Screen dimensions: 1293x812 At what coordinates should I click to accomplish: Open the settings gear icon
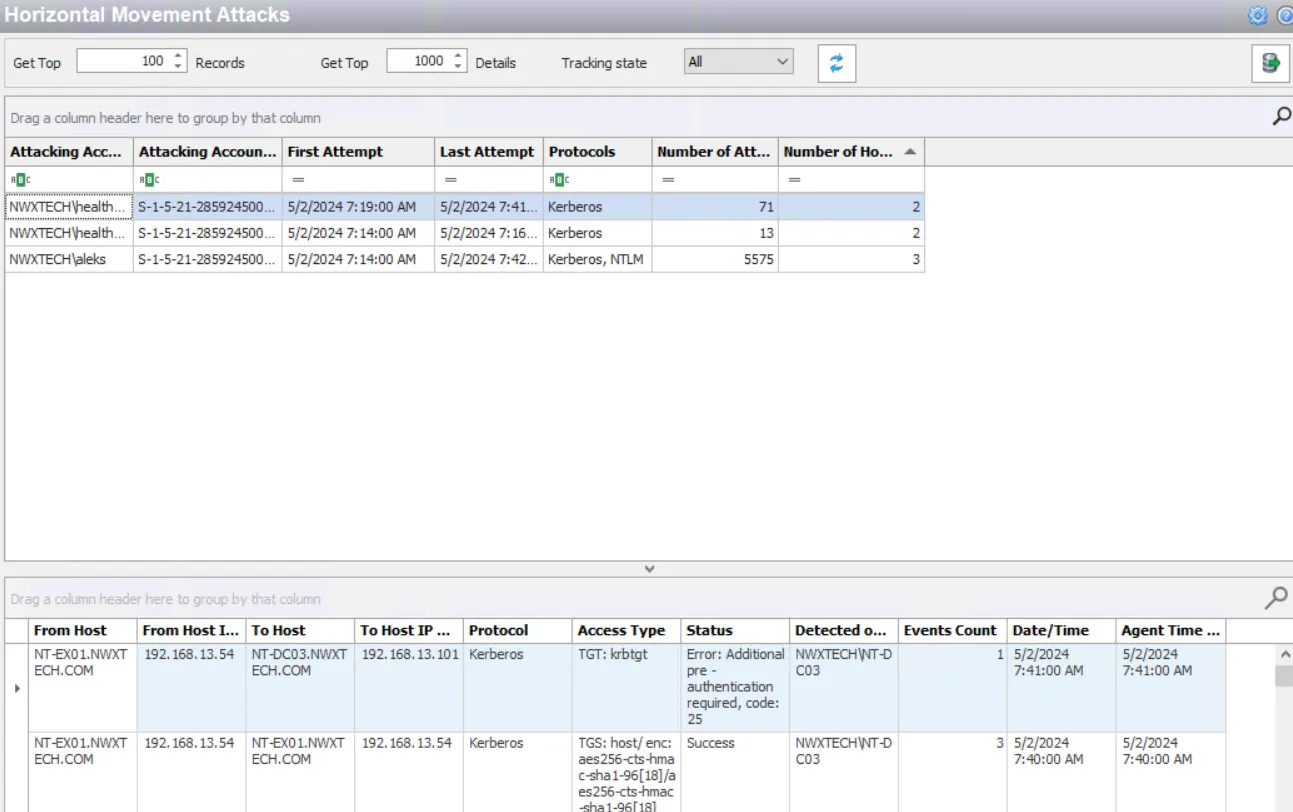1258,15
